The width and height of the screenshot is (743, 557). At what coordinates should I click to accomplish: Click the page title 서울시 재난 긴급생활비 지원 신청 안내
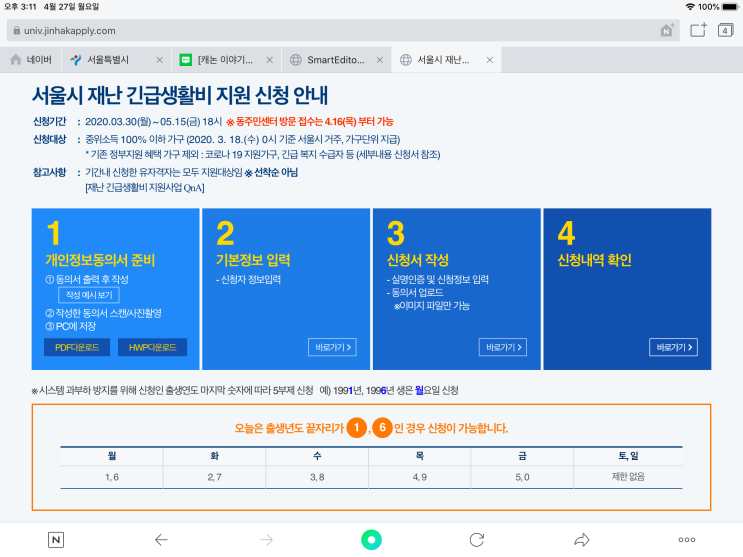(x=180, y=95)
